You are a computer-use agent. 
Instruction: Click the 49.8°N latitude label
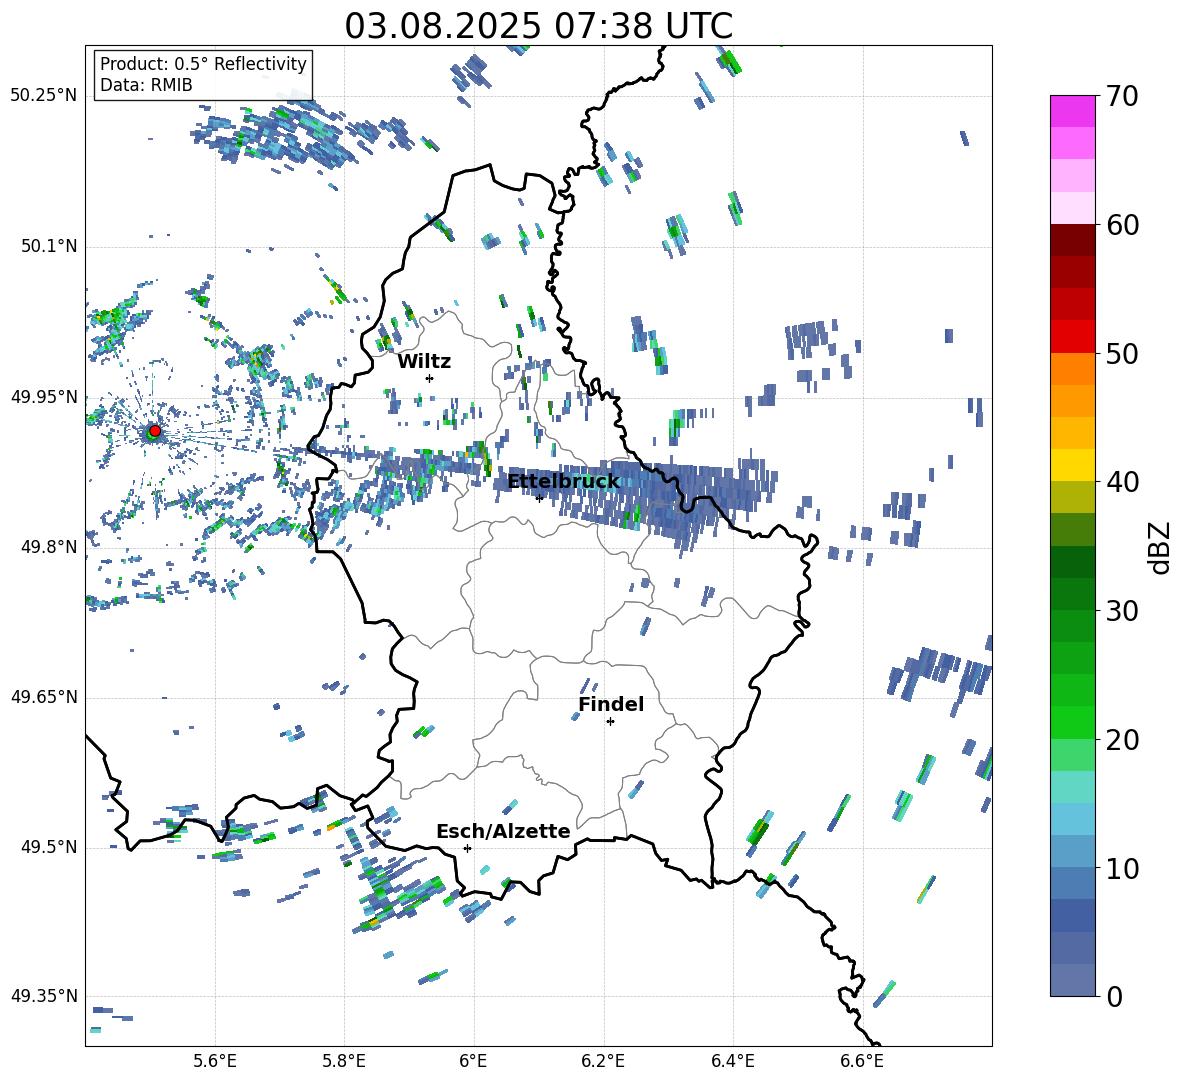click(x=48, y=547)
